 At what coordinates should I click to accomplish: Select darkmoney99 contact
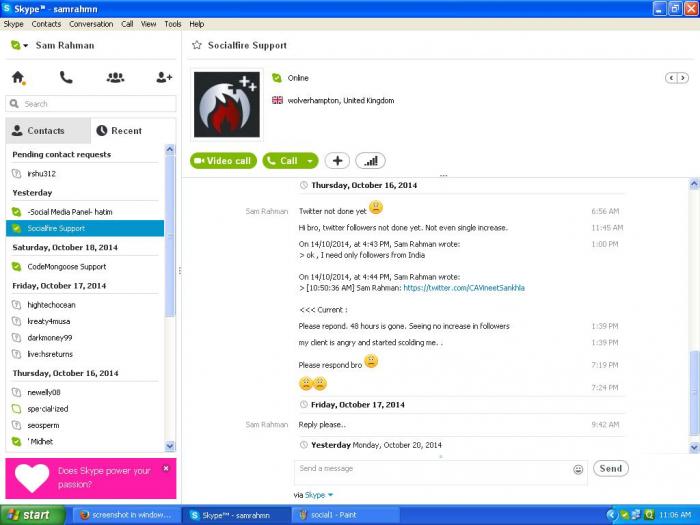[85, 338]
